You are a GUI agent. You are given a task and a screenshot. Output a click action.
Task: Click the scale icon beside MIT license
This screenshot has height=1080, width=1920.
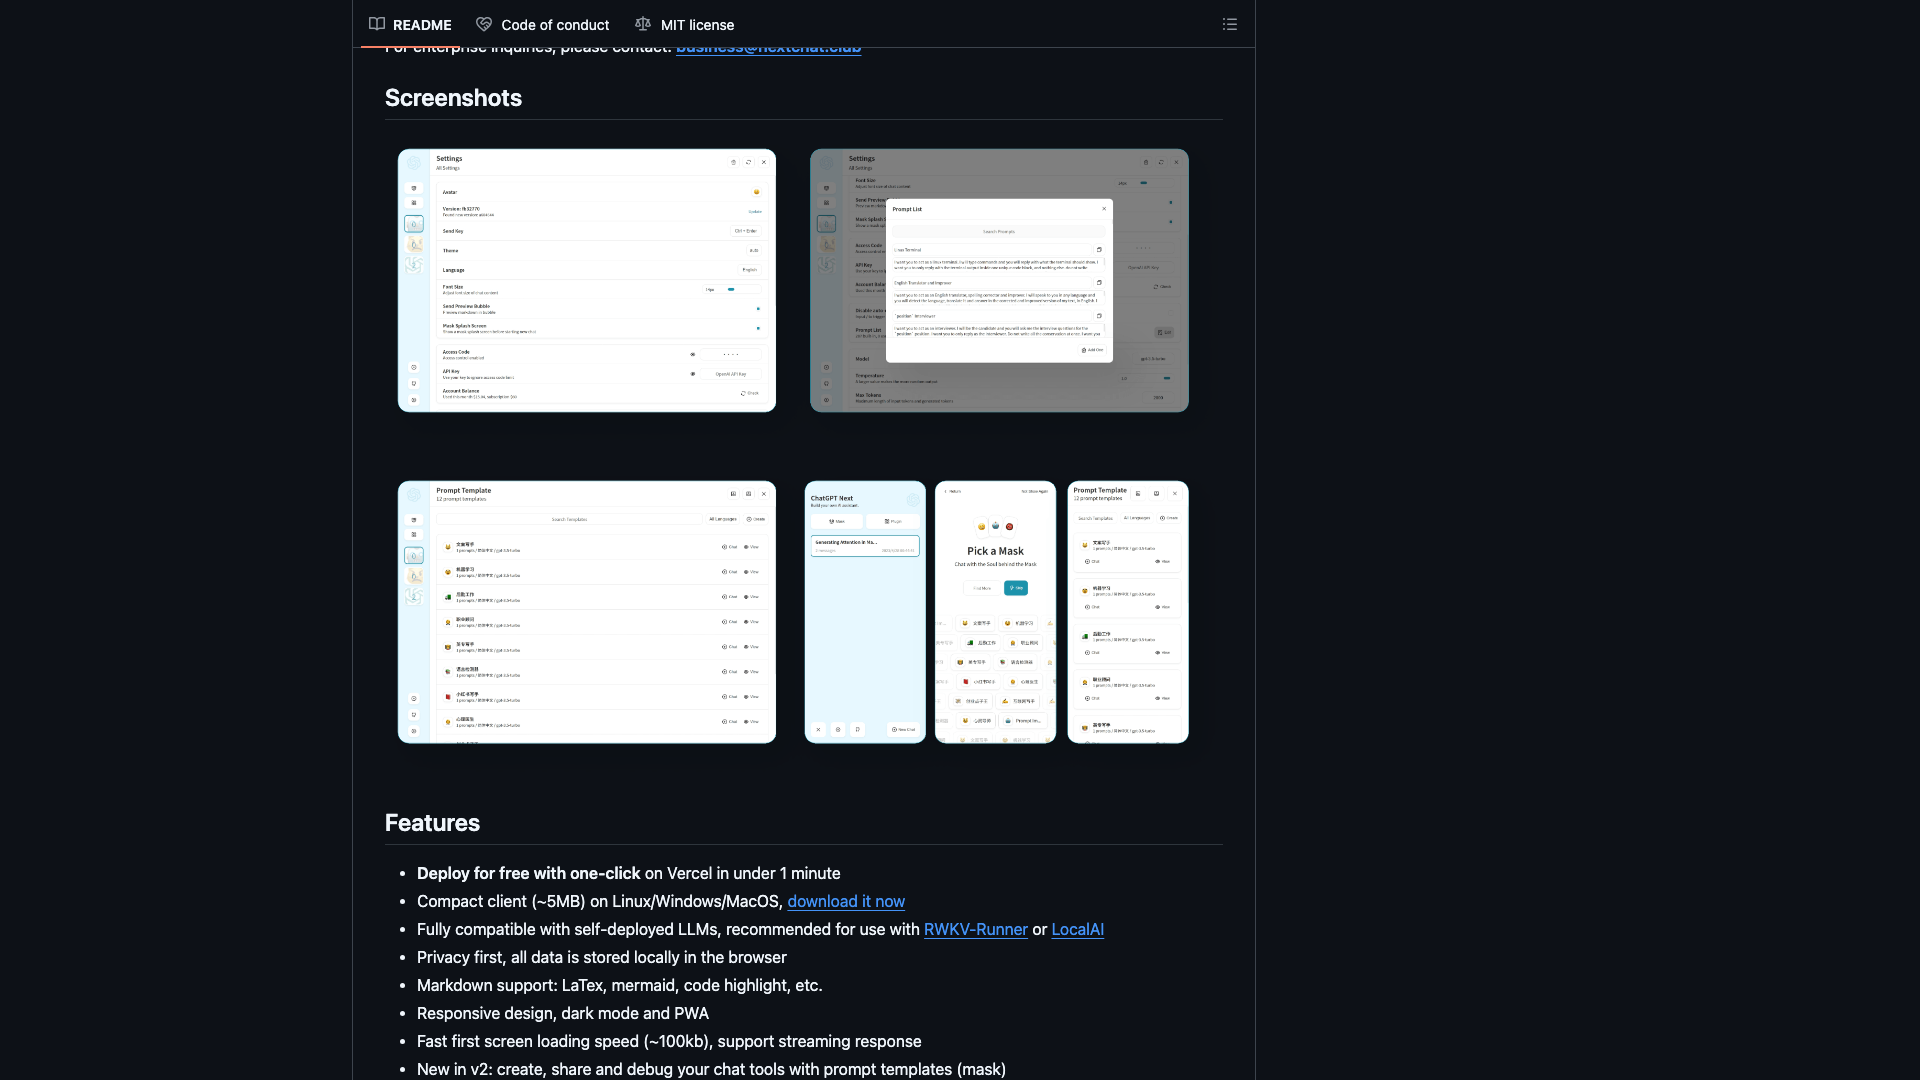pyautogui.click(x=643, y=24)
